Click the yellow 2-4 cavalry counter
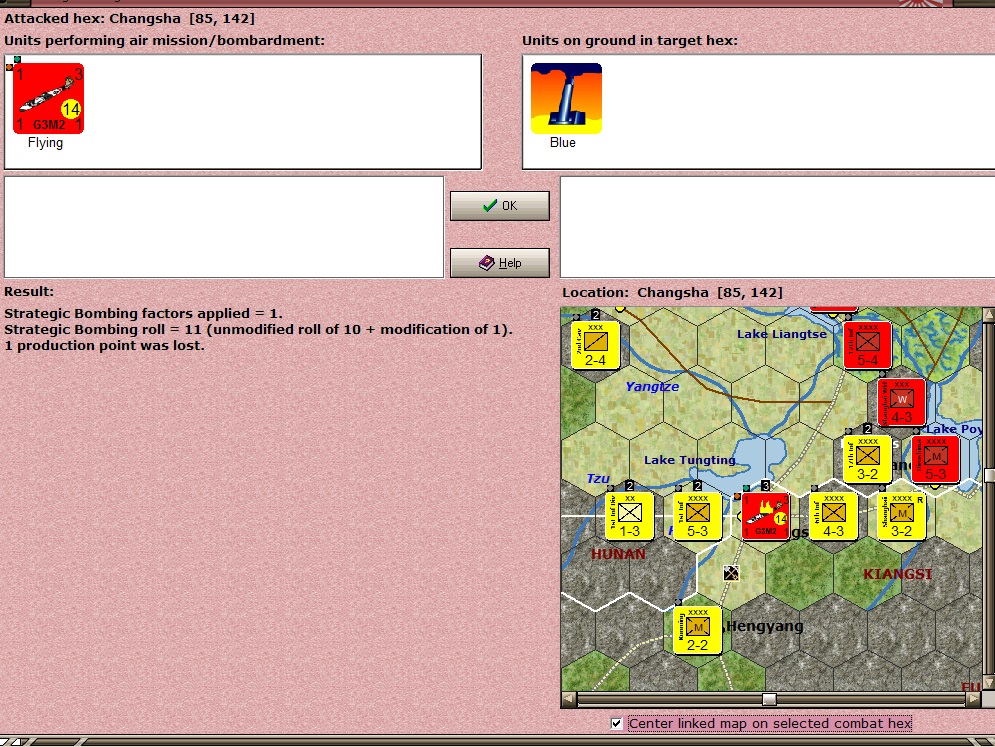The height and width of the screenshot is (747, 995). [x=595, y=345]
